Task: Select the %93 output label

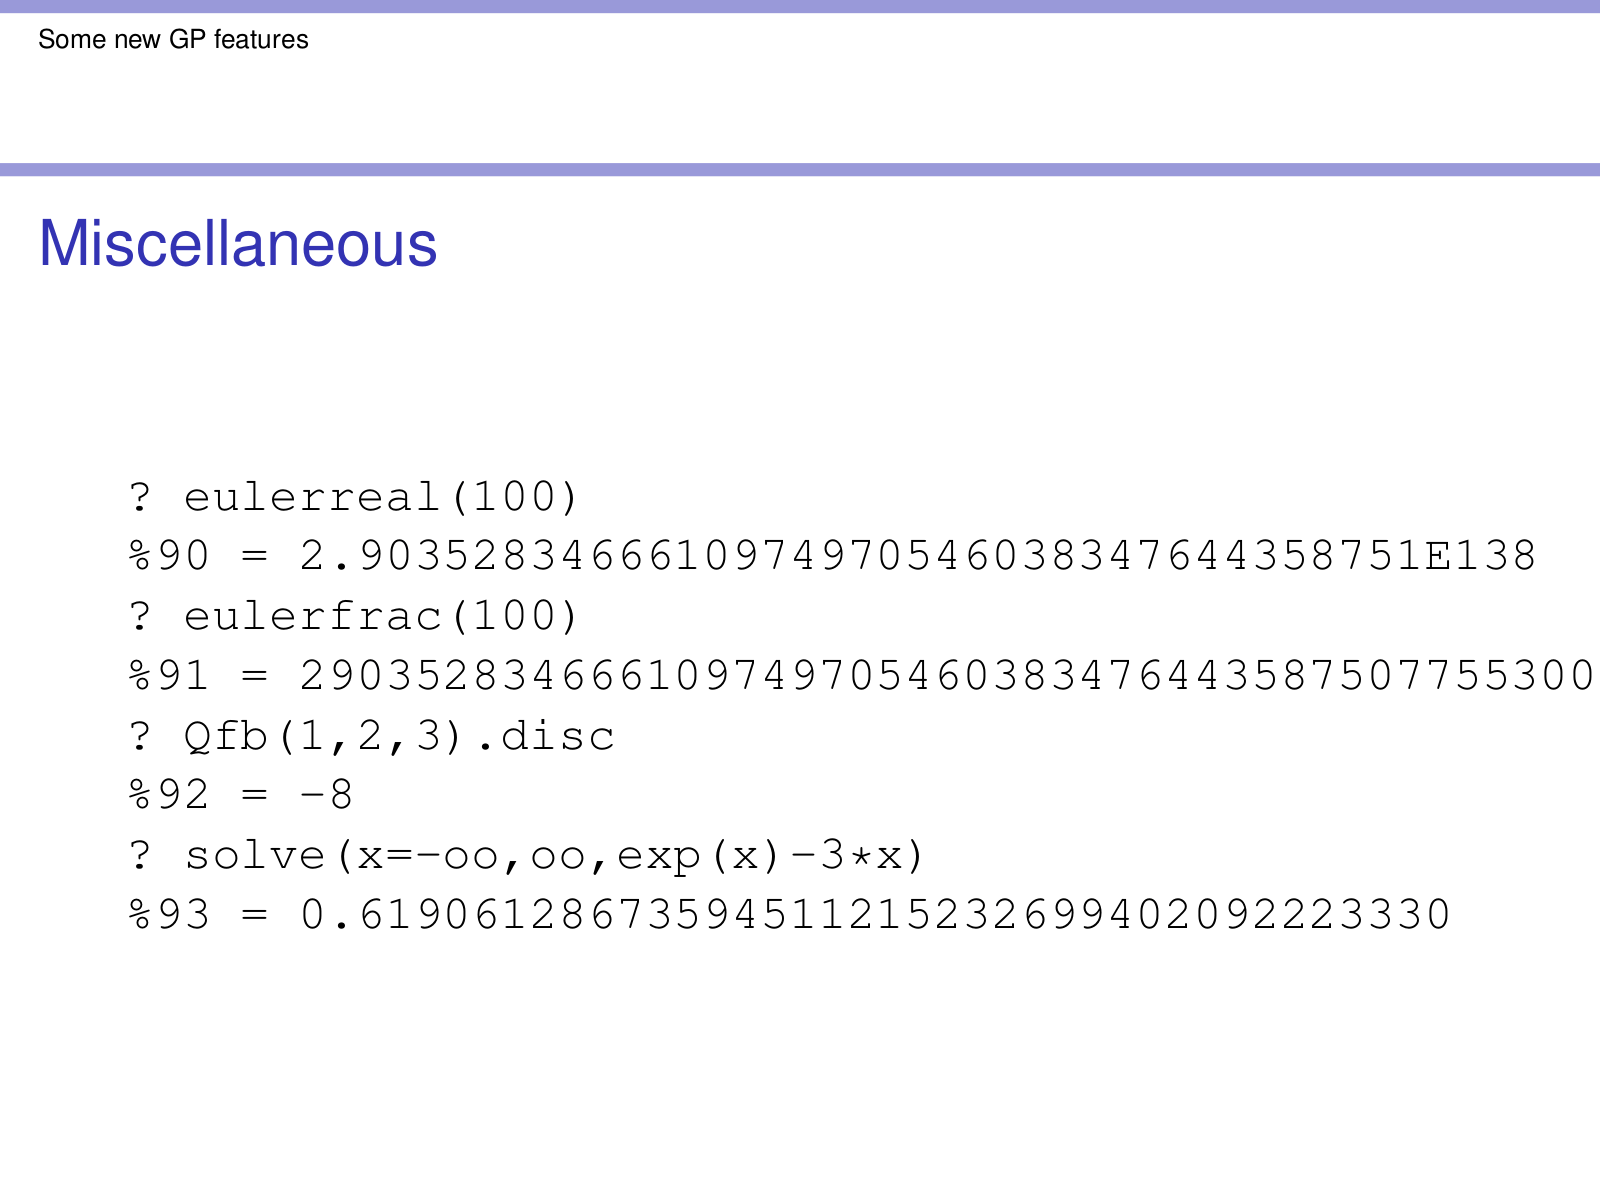Action: [x=169, y=915]
